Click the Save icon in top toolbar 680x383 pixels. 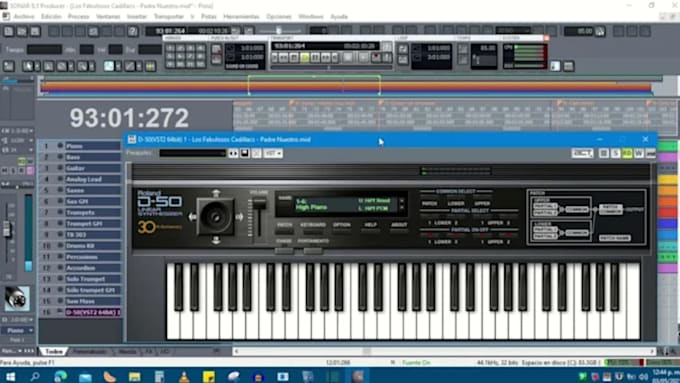tap(35, 31)
